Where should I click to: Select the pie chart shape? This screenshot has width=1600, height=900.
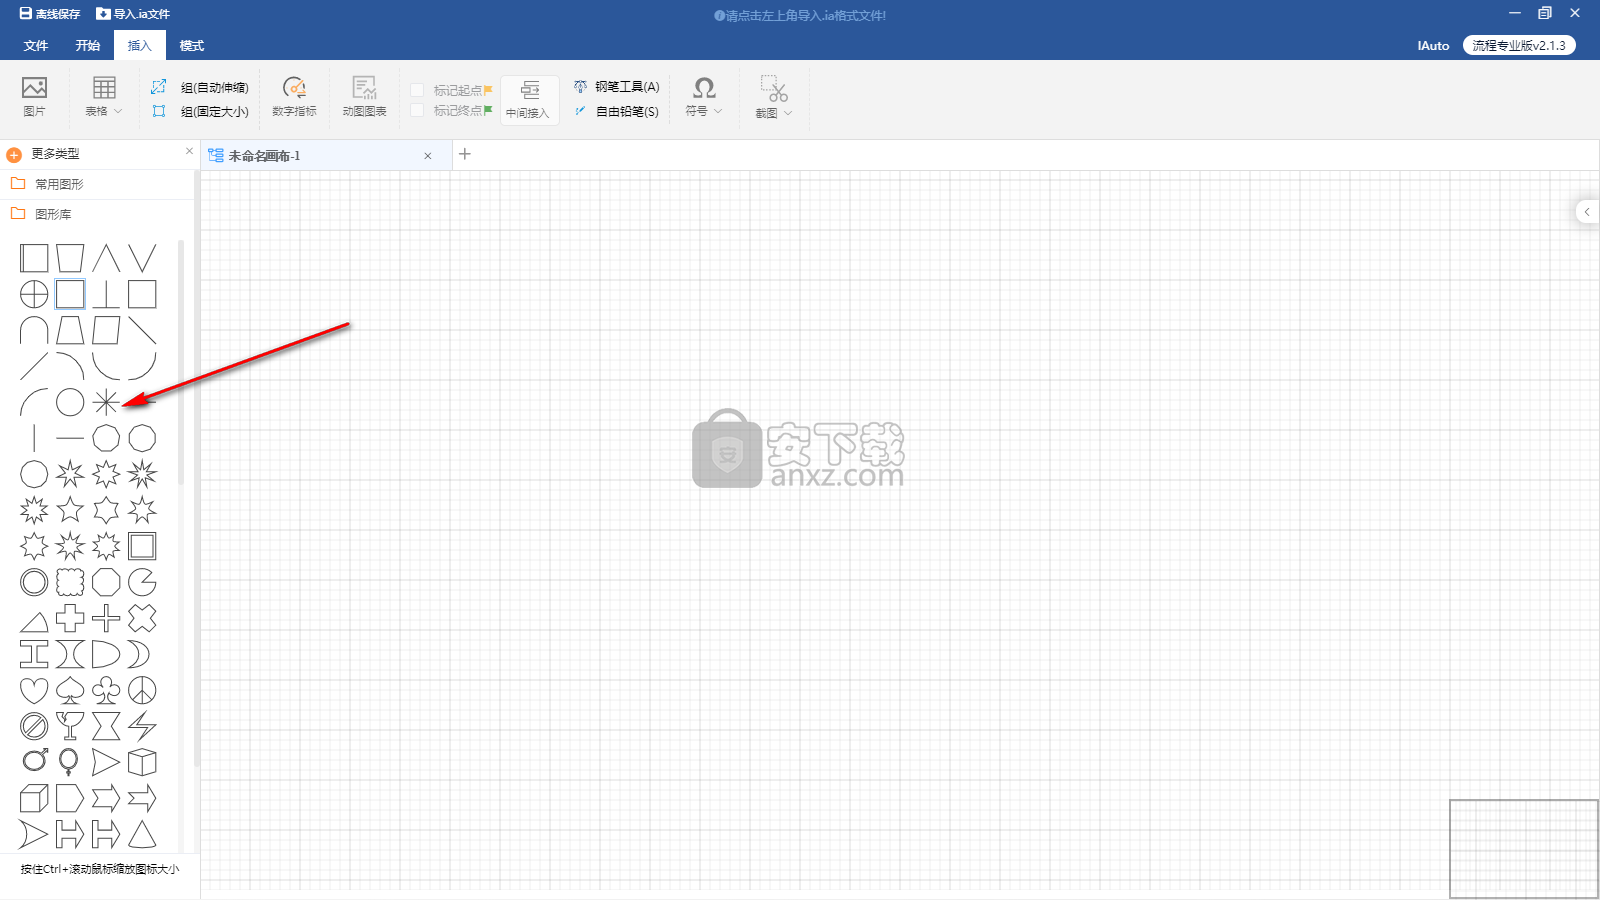pos(142,582)
